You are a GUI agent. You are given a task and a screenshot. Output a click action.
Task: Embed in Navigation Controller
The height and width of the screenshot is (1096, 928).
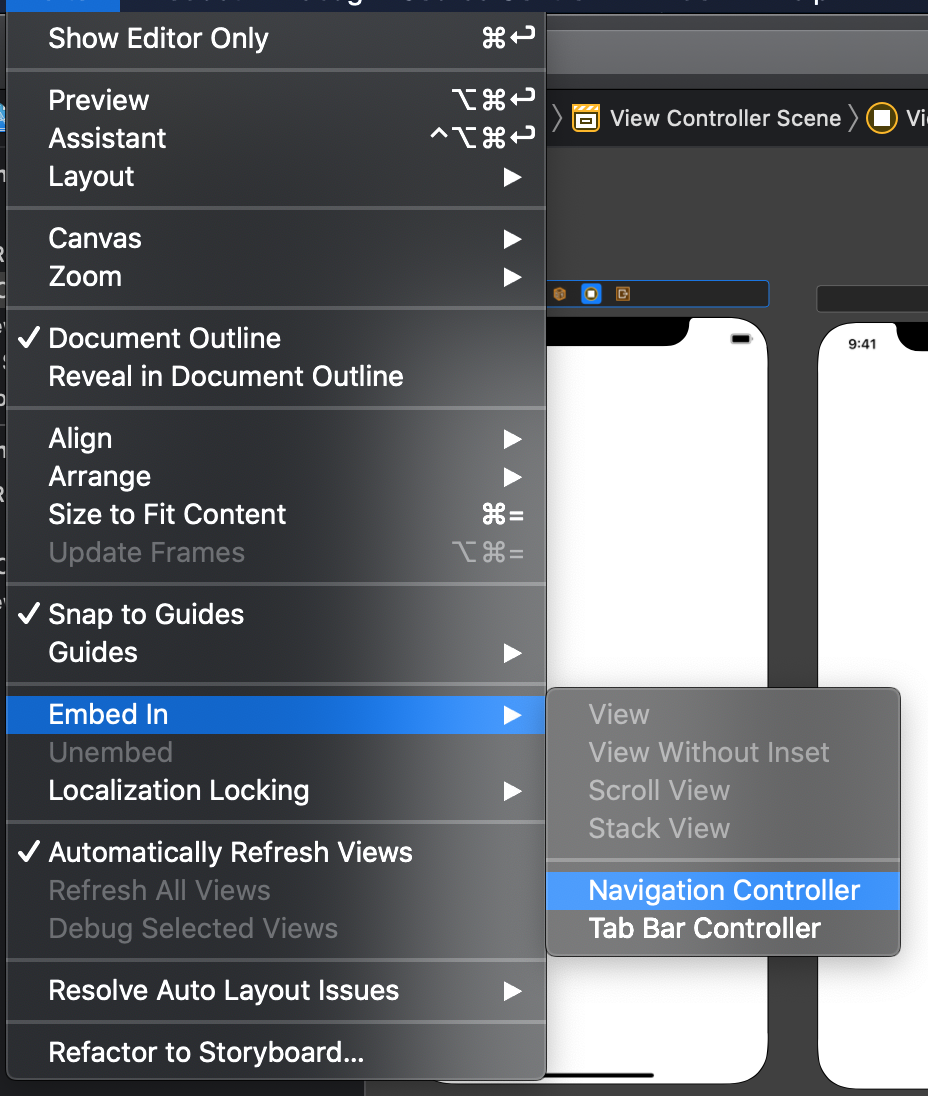point(723,890)
